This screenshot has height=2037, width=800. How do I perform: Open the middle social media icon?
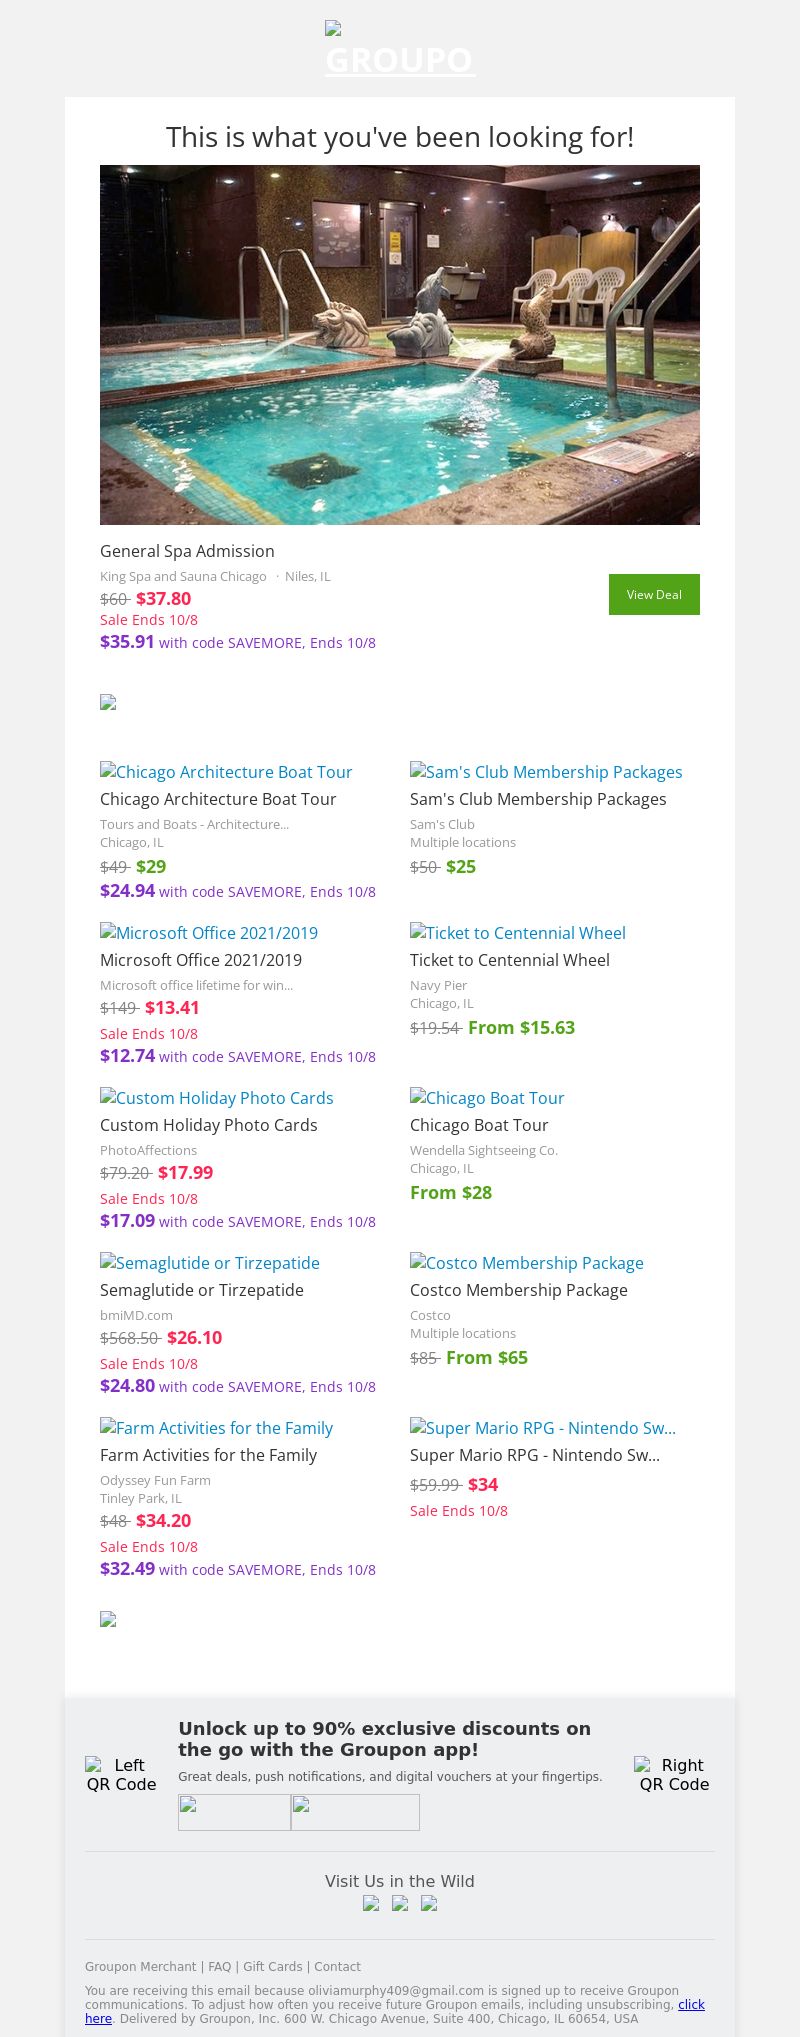400,1903
